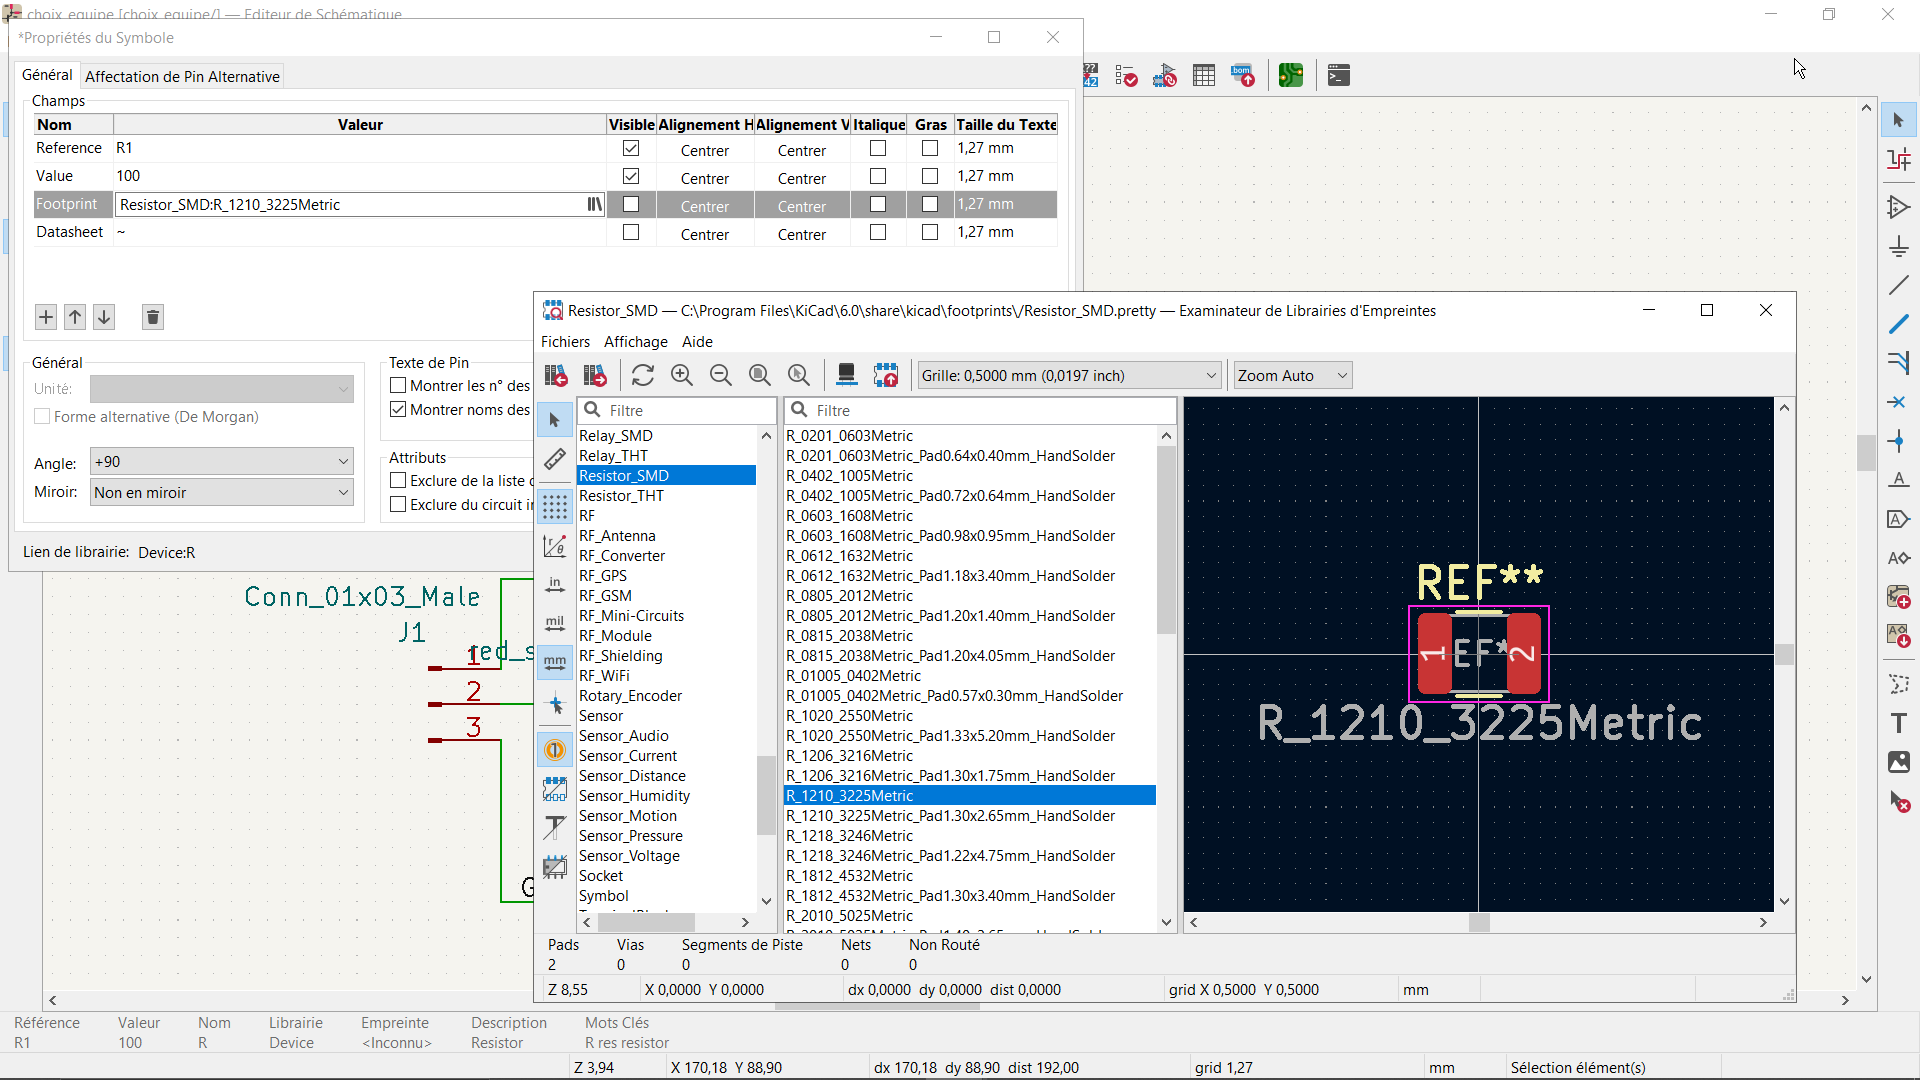1920x1080 pixels.
Task: Switch units to inches icon
Action: point(555,585)
